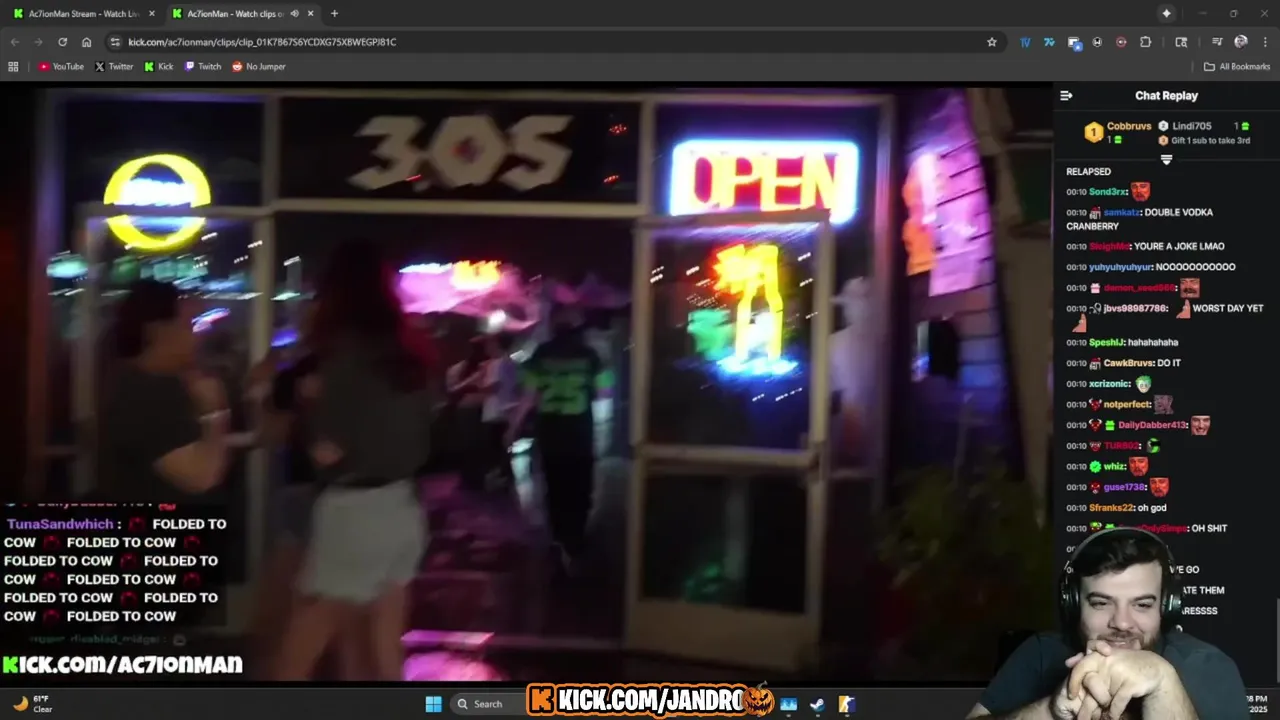Open the Extensions puzzle menu
This screenshot has height=720, width=1280.
click(1146, 42)
